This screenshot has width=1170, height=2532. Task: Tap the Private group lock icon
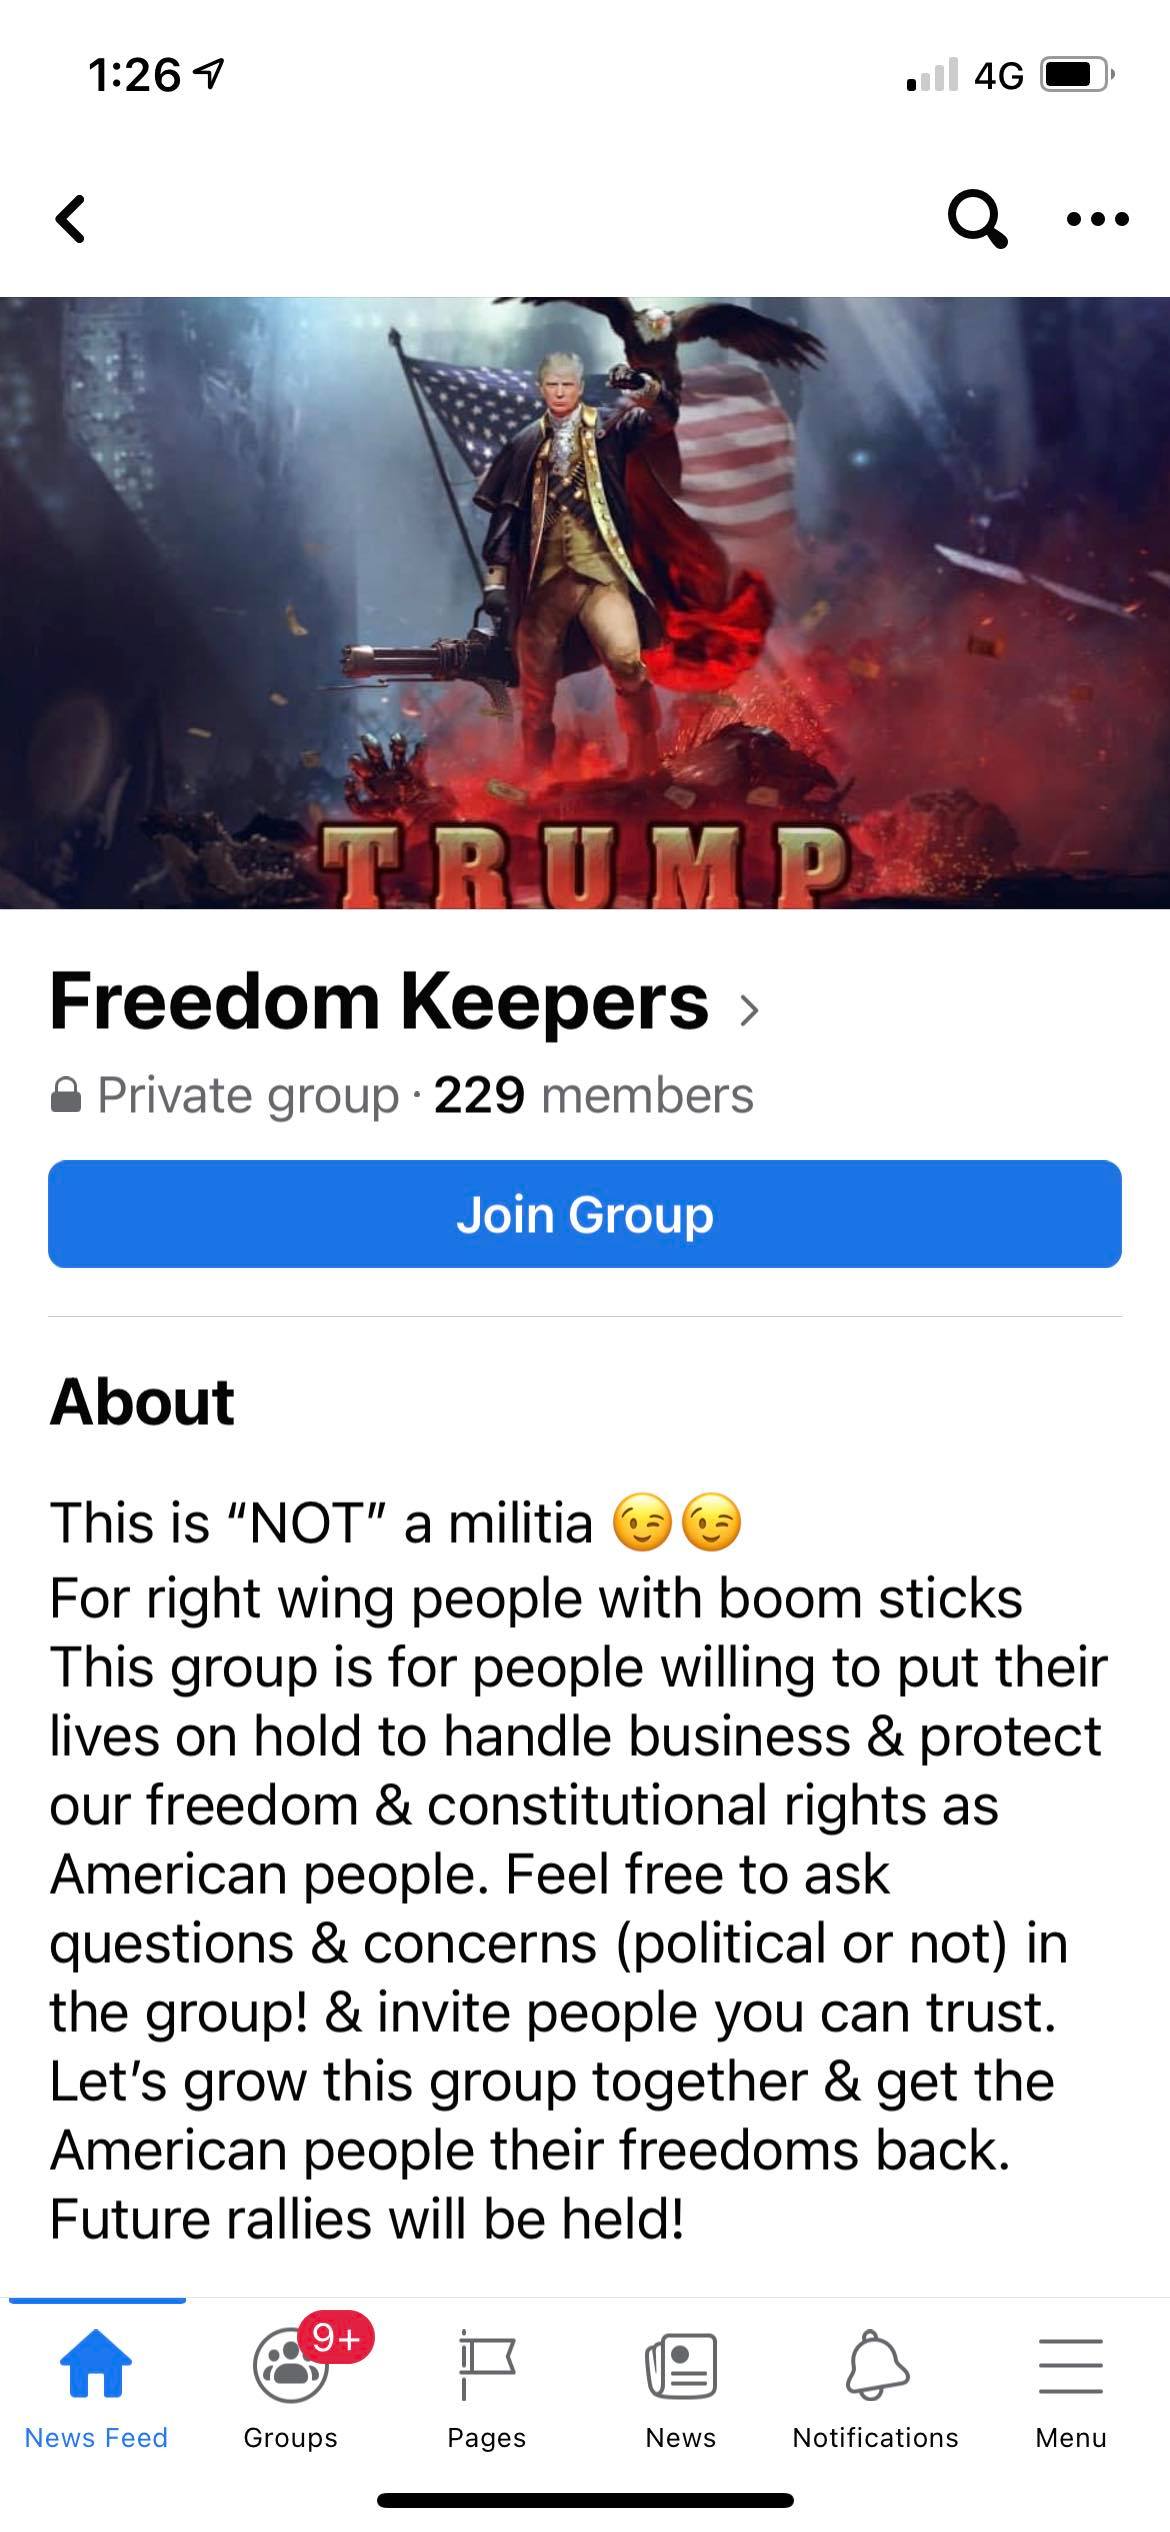[x=66, y=1095]
